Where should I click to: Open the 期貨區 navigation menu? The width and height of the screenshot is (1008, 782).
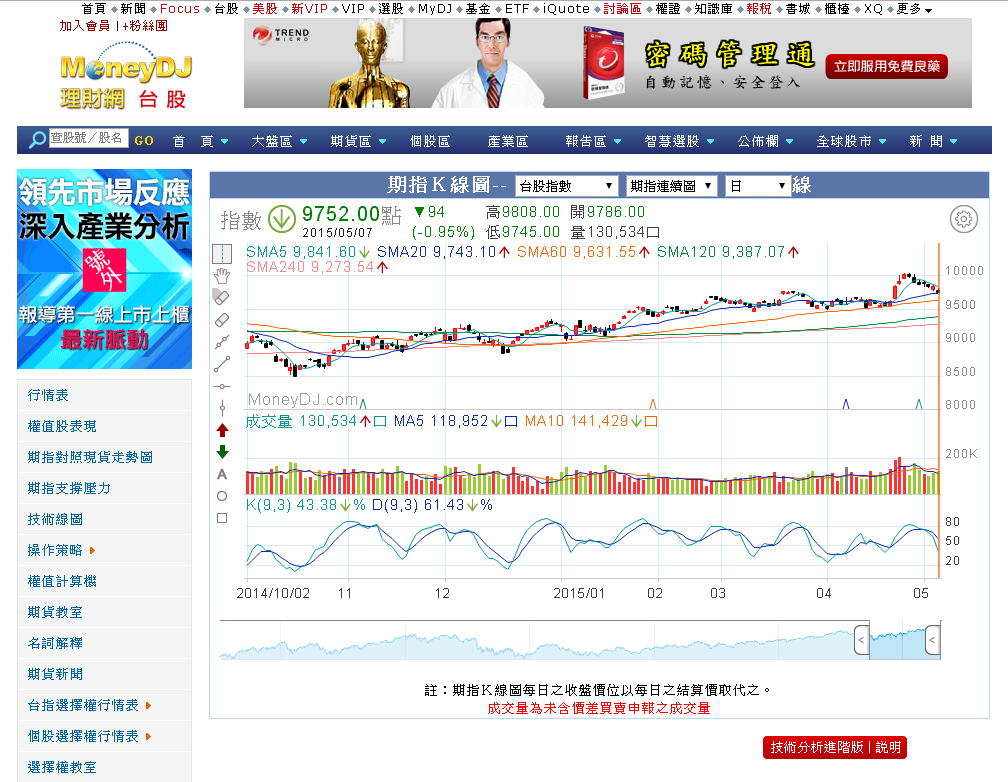(x=358, y=141)
